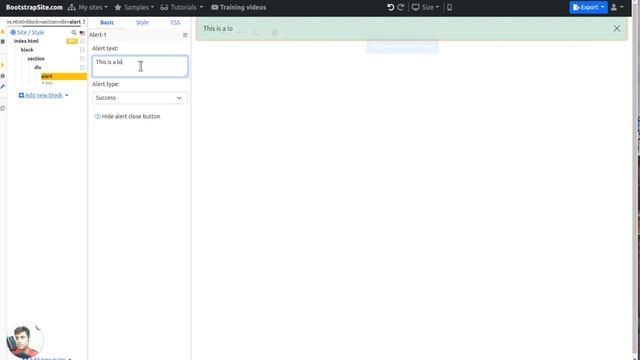Click the search magnifier in the tree panel
The height and width of the screenshot is (360, 640).
[x=74, y=32]
